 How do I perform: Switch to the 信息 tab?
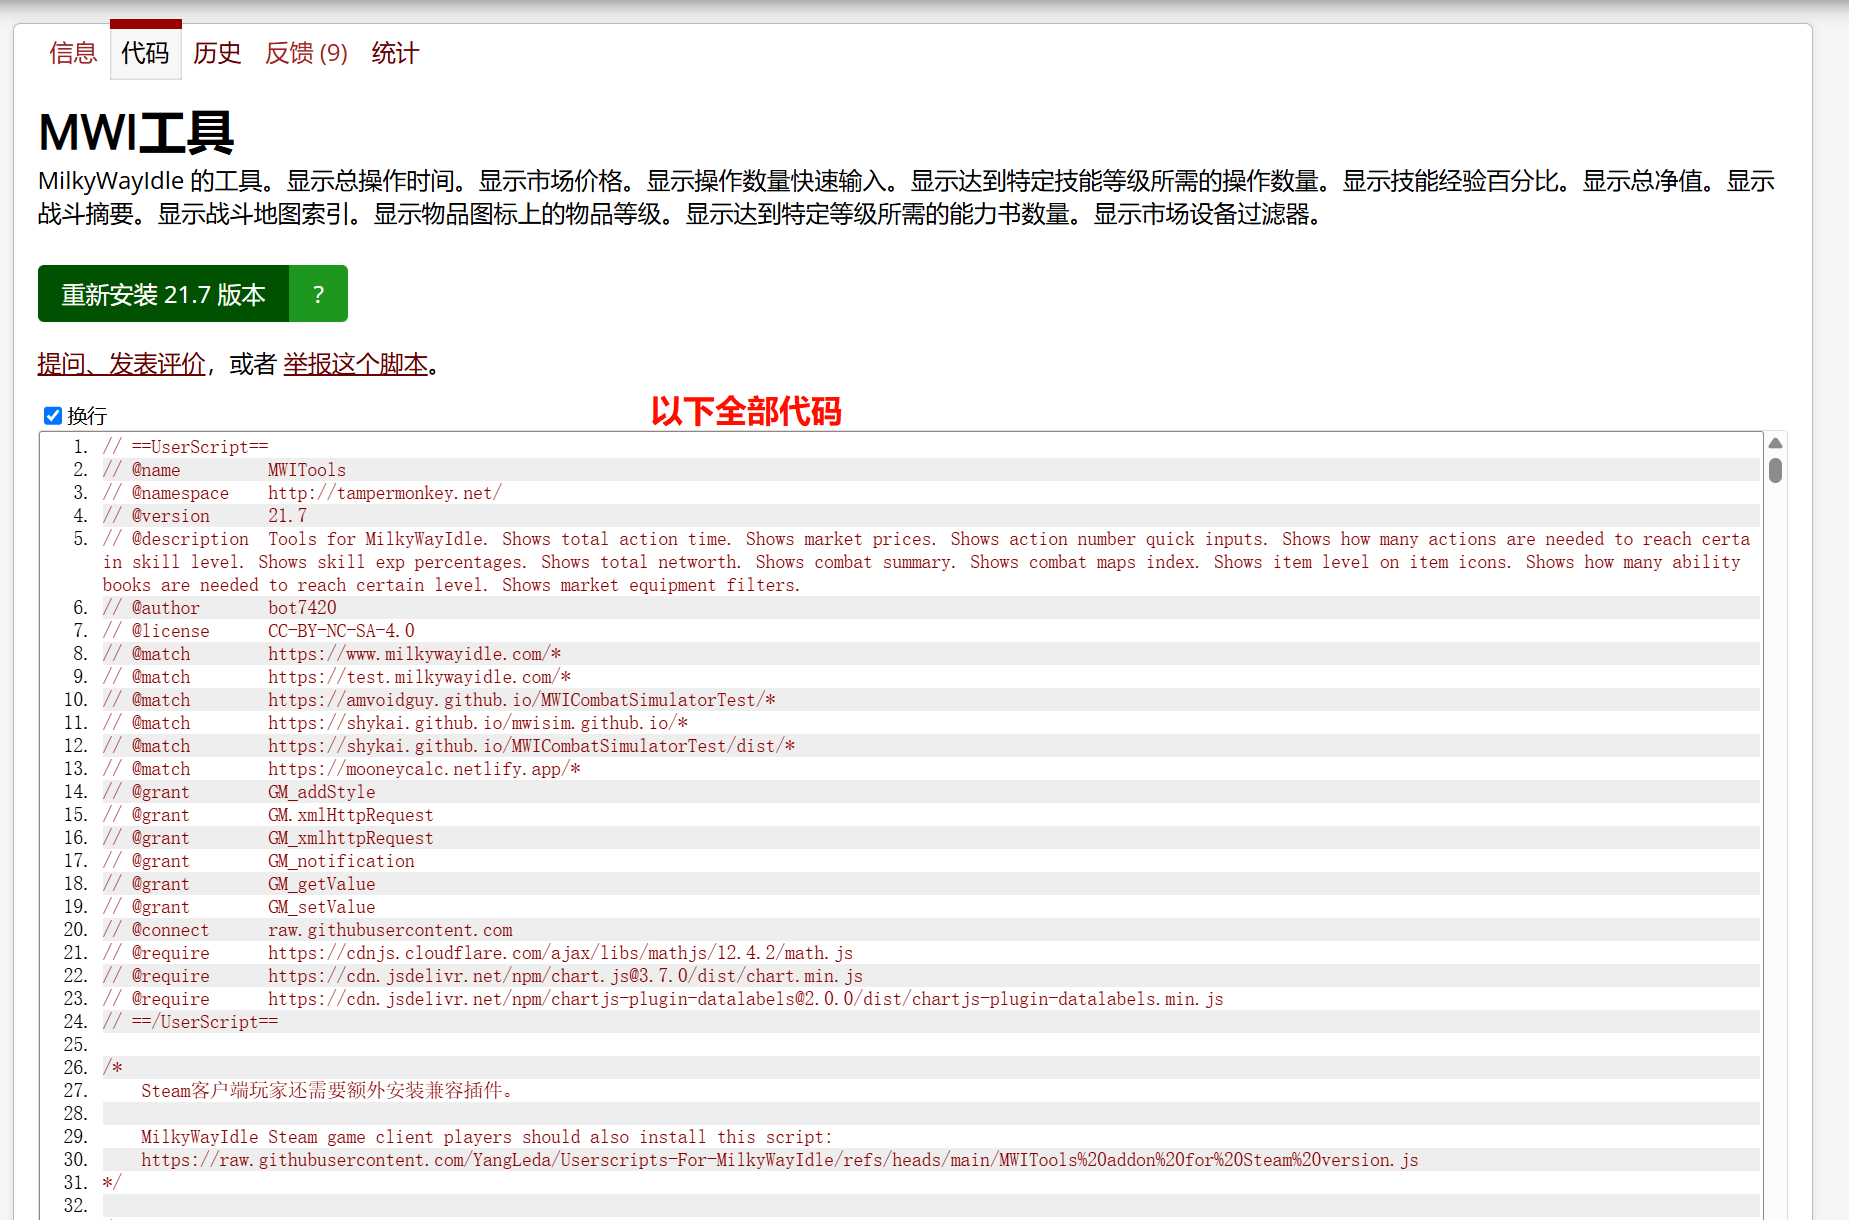tap(73, 54)
